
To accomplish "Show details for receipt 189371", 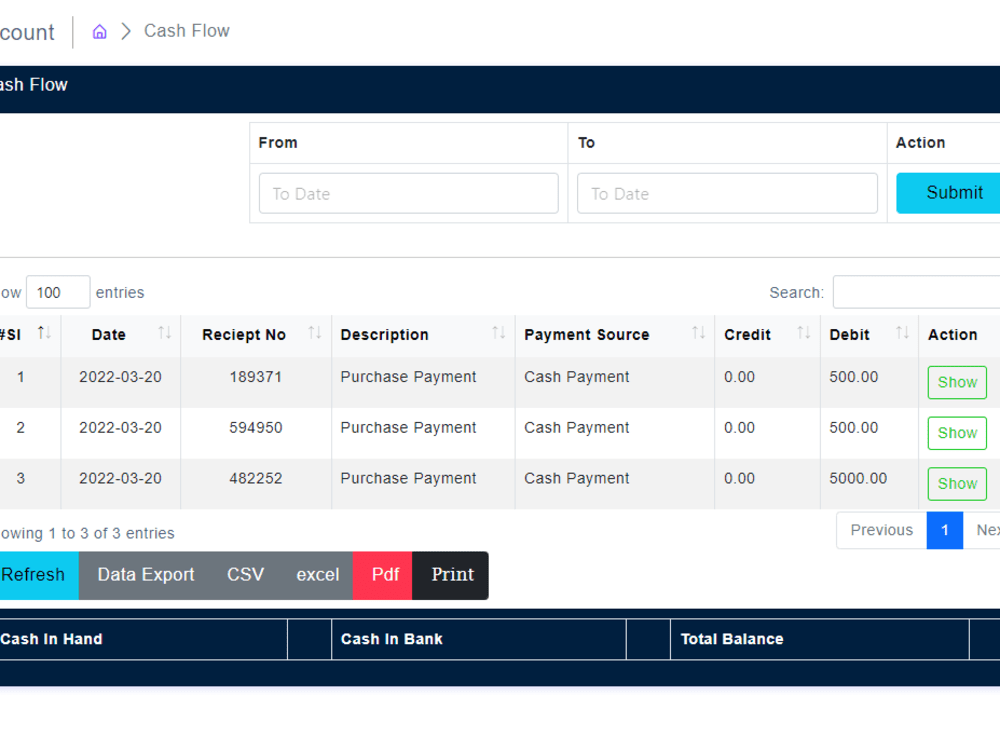I will pos(956,382).
